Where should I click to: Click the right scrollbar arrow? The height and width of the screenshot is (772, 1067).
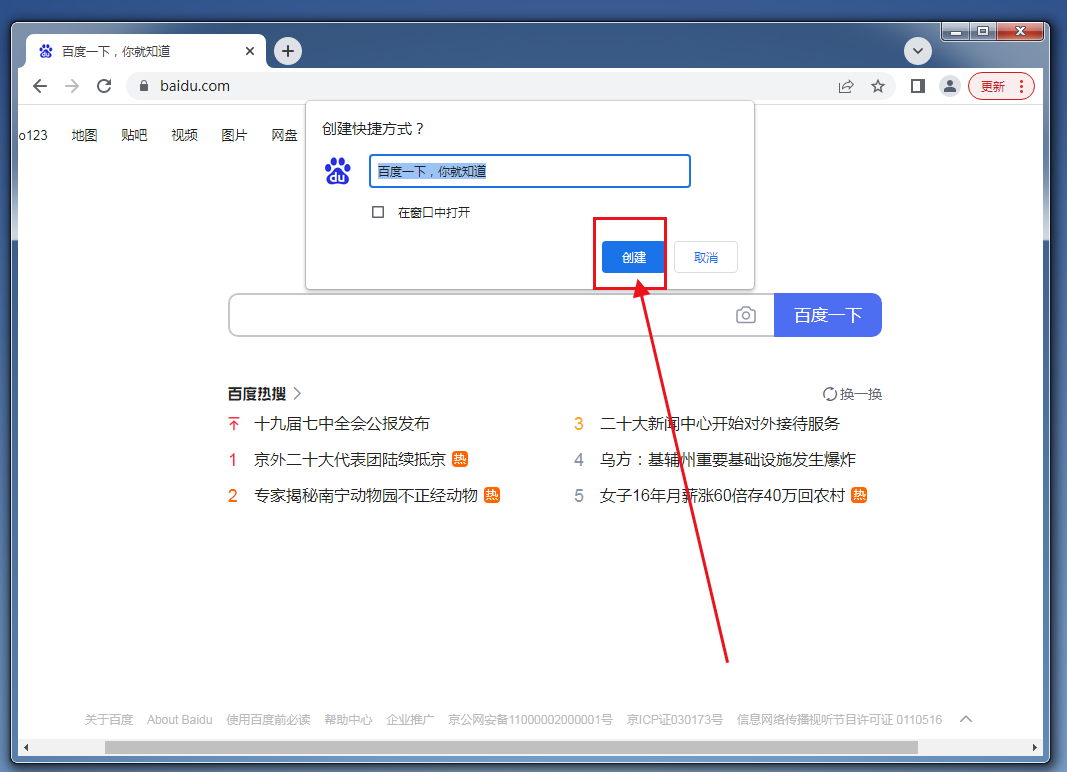(x=1034, y=747)
